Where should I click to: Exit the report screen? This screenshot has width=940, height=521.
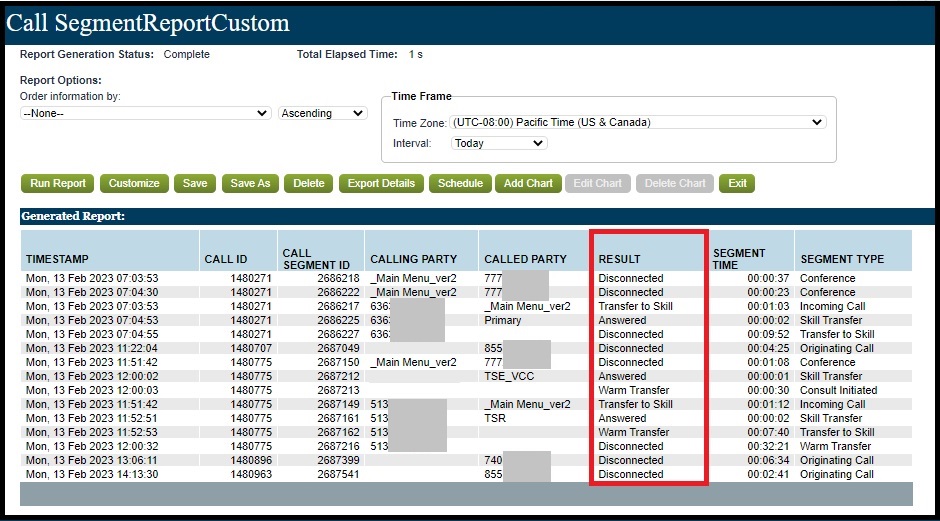click(x=737, y=183)
